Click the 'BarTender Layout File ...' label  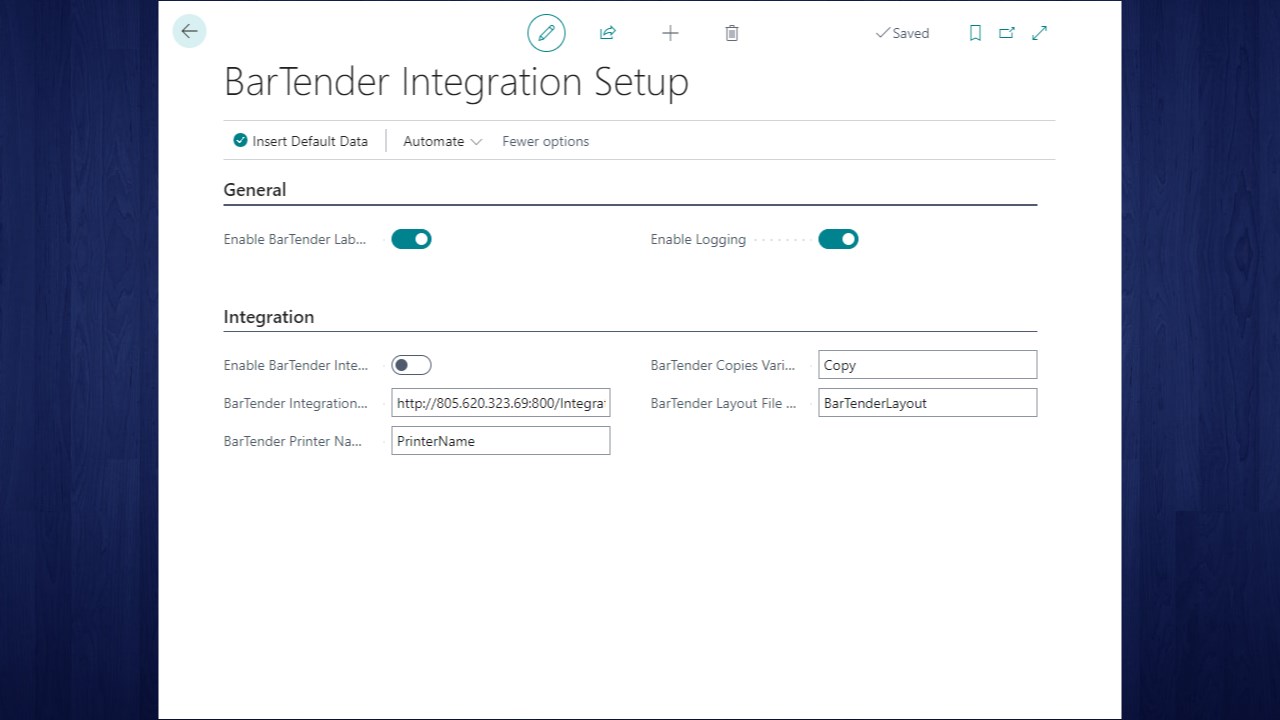click(x=723, y=403)
